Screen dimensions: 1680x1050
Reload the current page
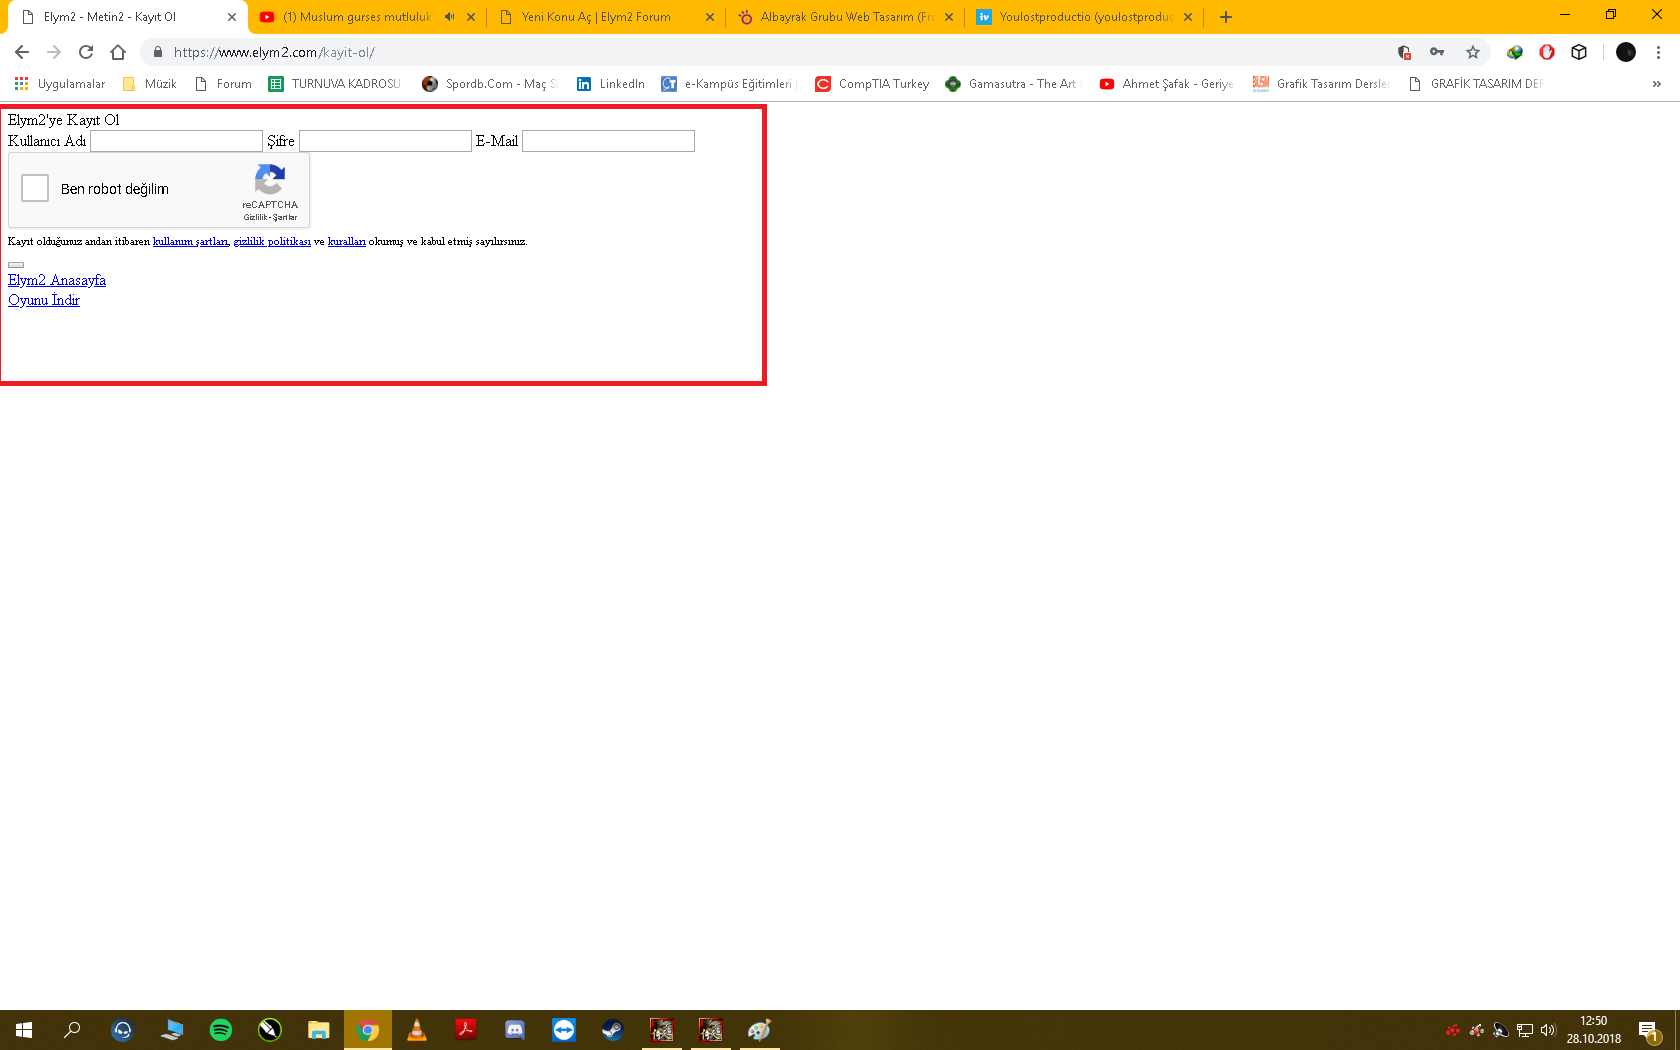click(86, 52)
